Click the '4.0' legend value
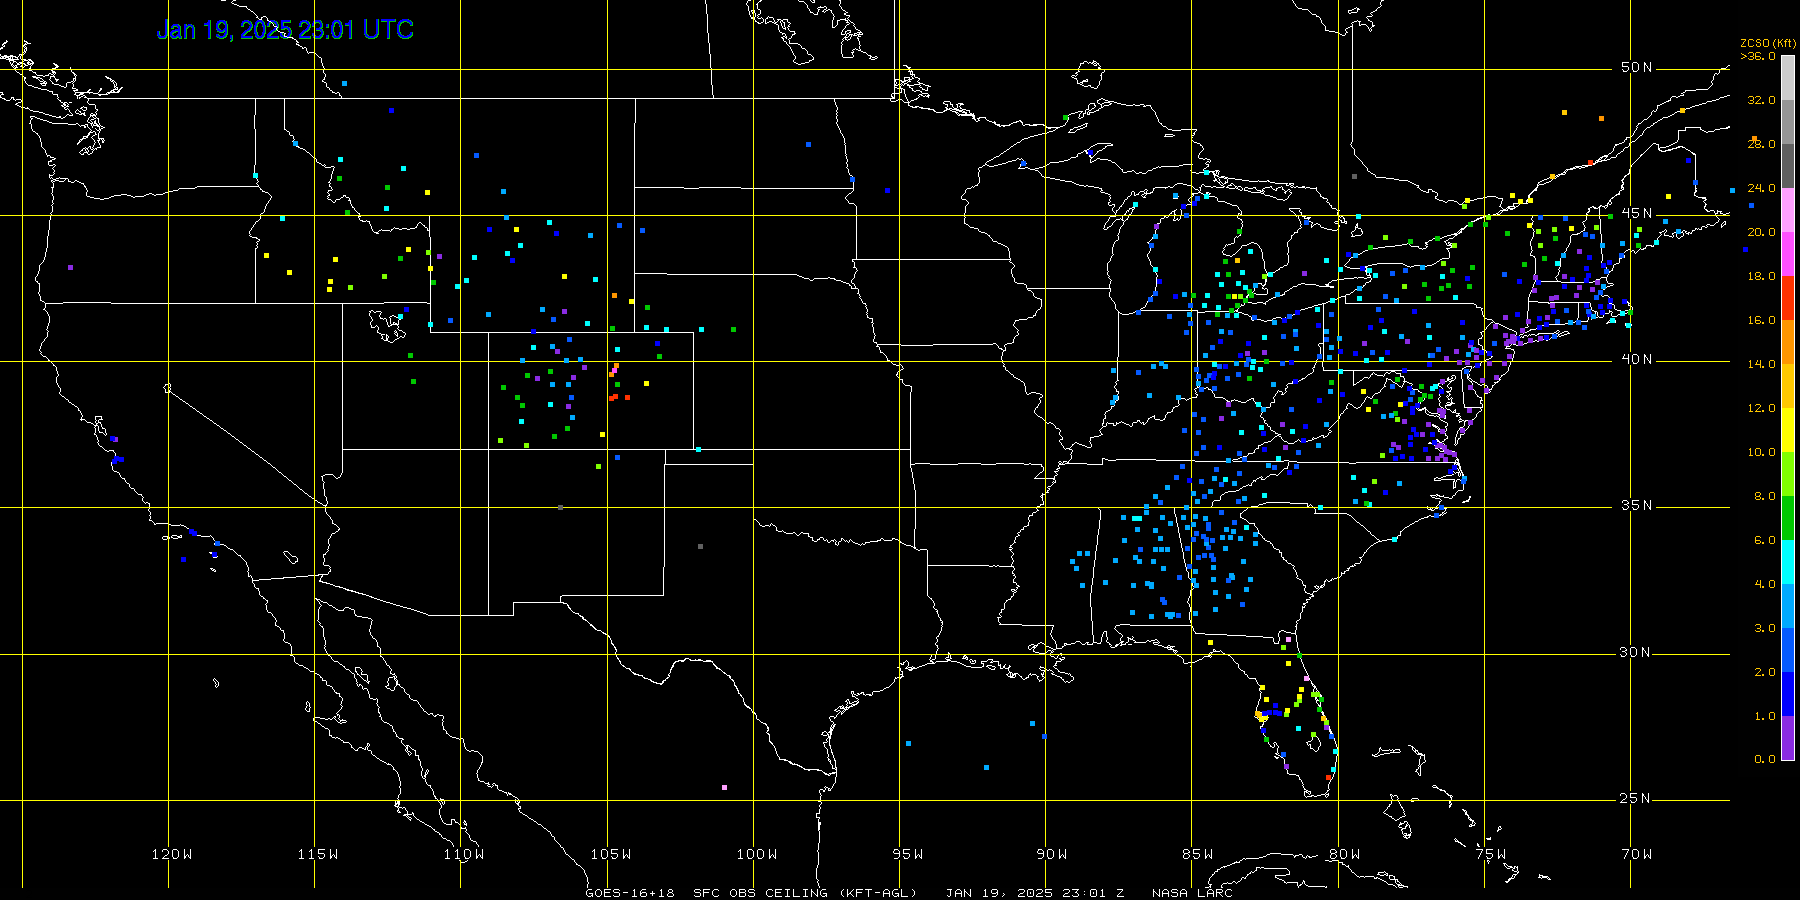The height and width of the screenshot is (900, 1800). click(1765, 584)
